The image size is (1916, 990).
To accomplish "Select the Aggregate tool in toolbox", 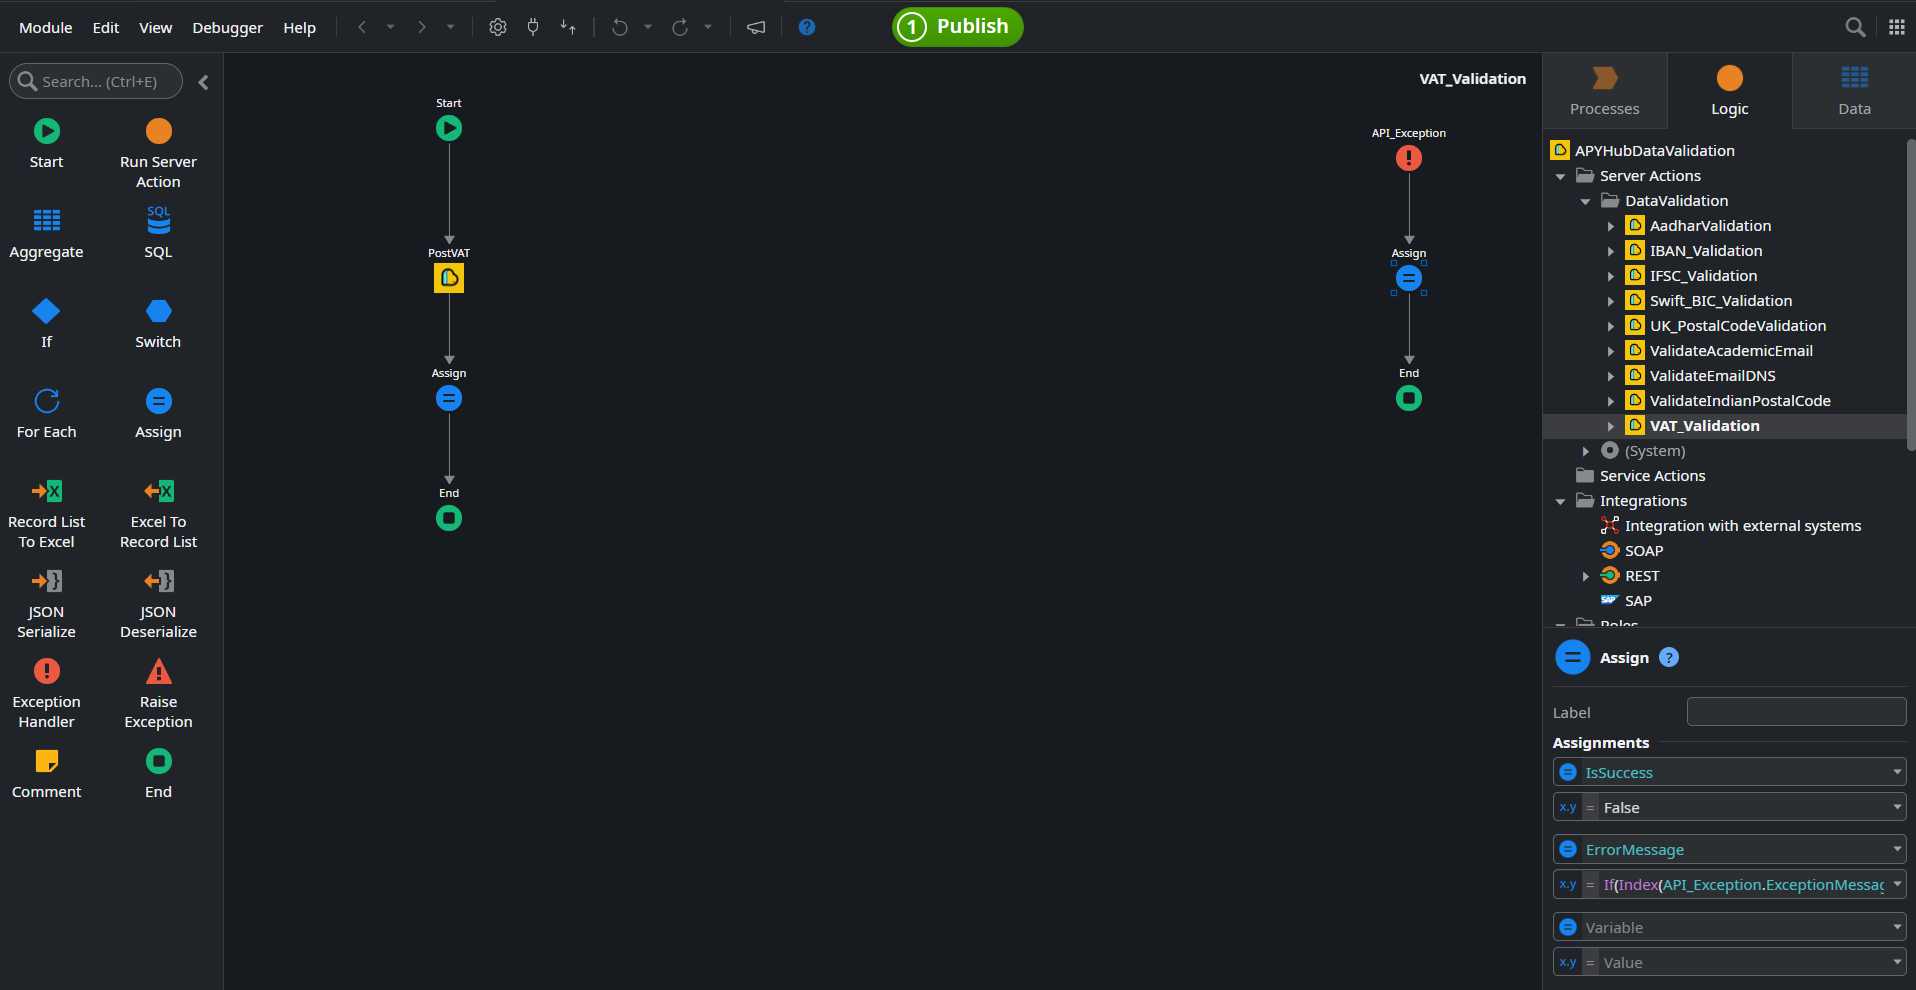I will (x=46, y=234).
